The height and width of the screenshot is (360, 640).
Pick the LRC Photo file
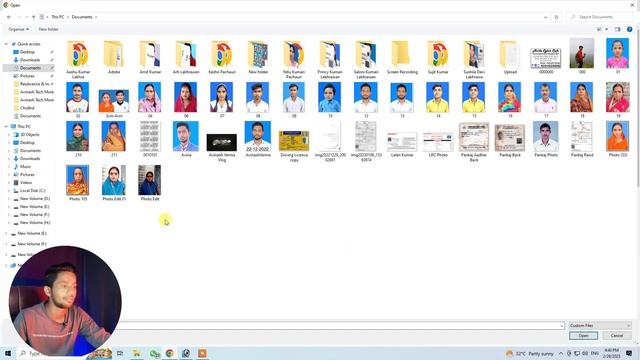tap(438, 144)
